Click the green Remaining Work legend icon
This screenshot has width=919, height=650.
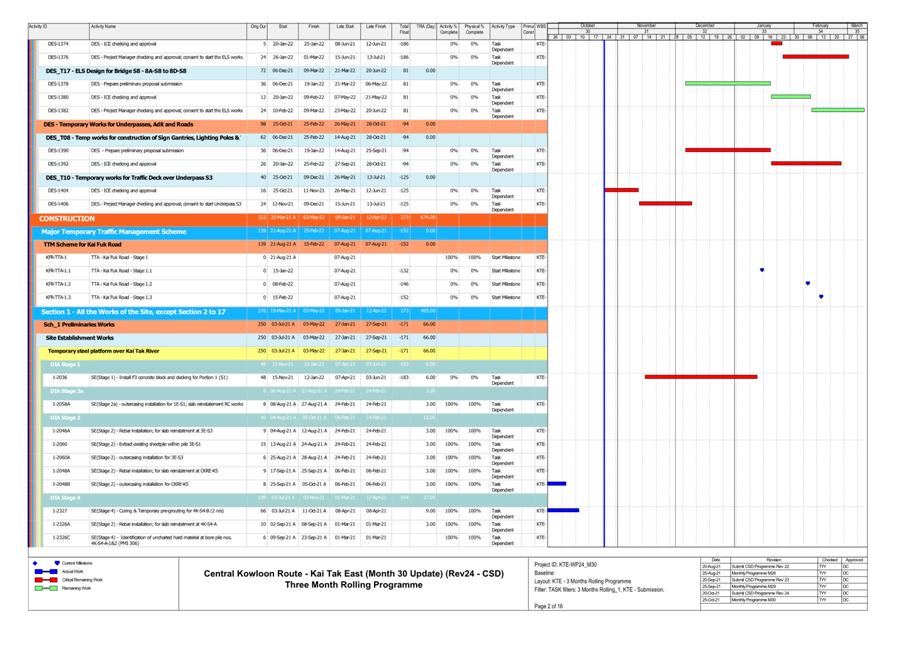46,588
